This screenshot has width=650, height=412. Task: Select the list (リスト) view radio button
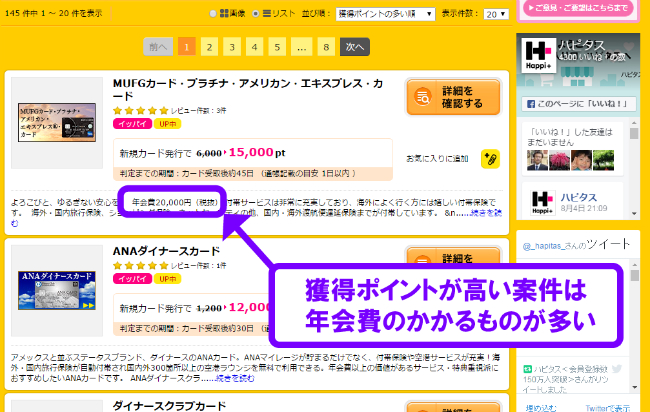[256, 14]
